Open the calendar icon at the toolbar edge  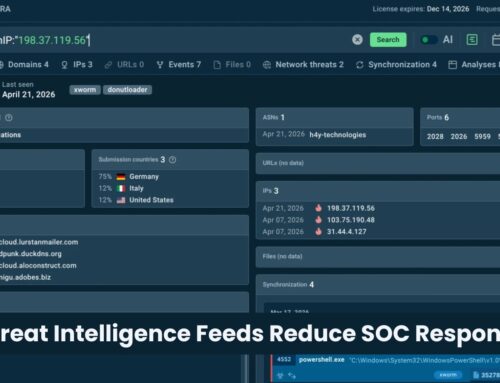click(x=496, y=40)
